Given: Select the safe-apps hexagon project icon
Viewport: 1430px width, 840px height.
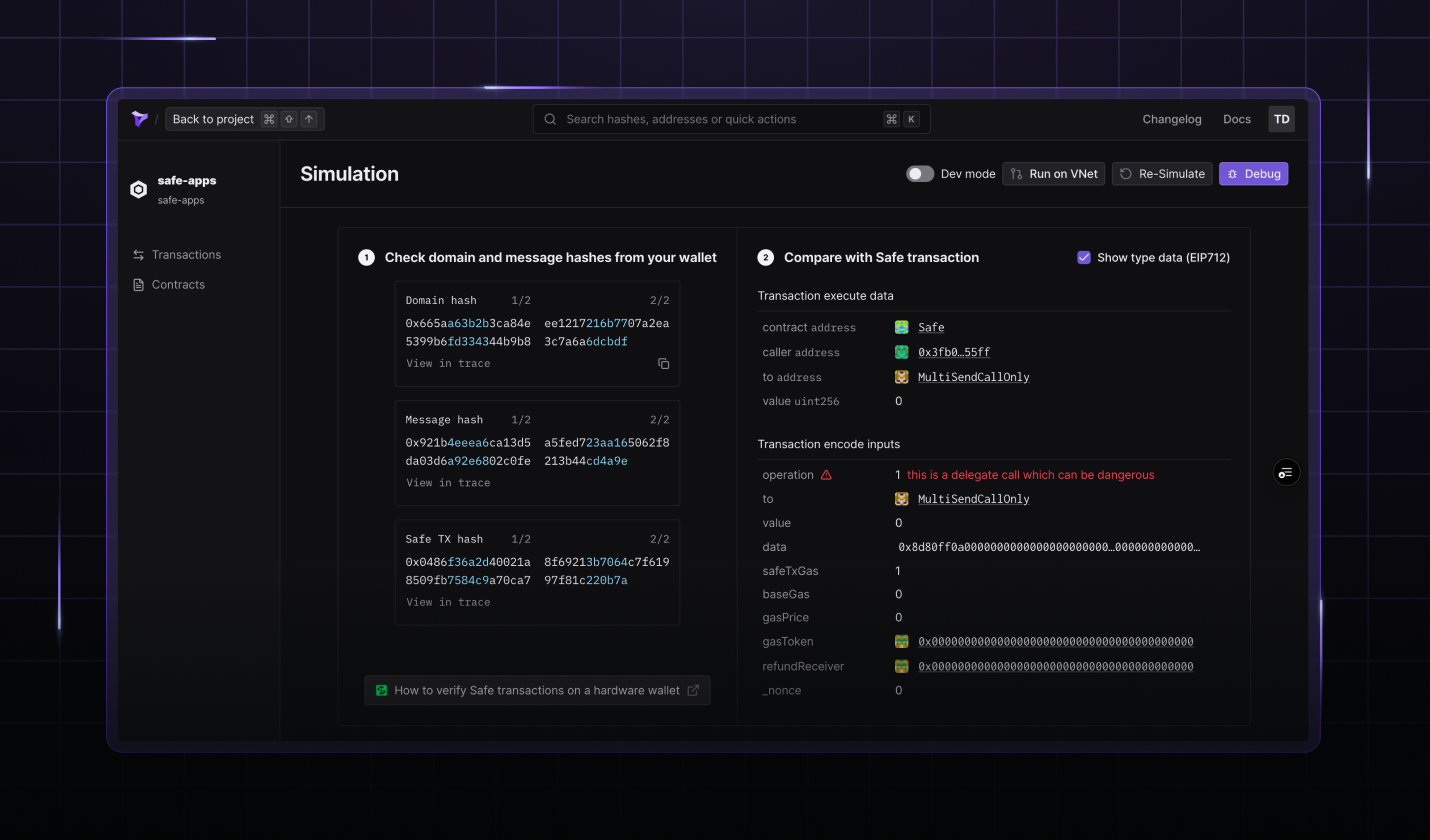Looking at the screenshot, I should (x=138, y=188).
